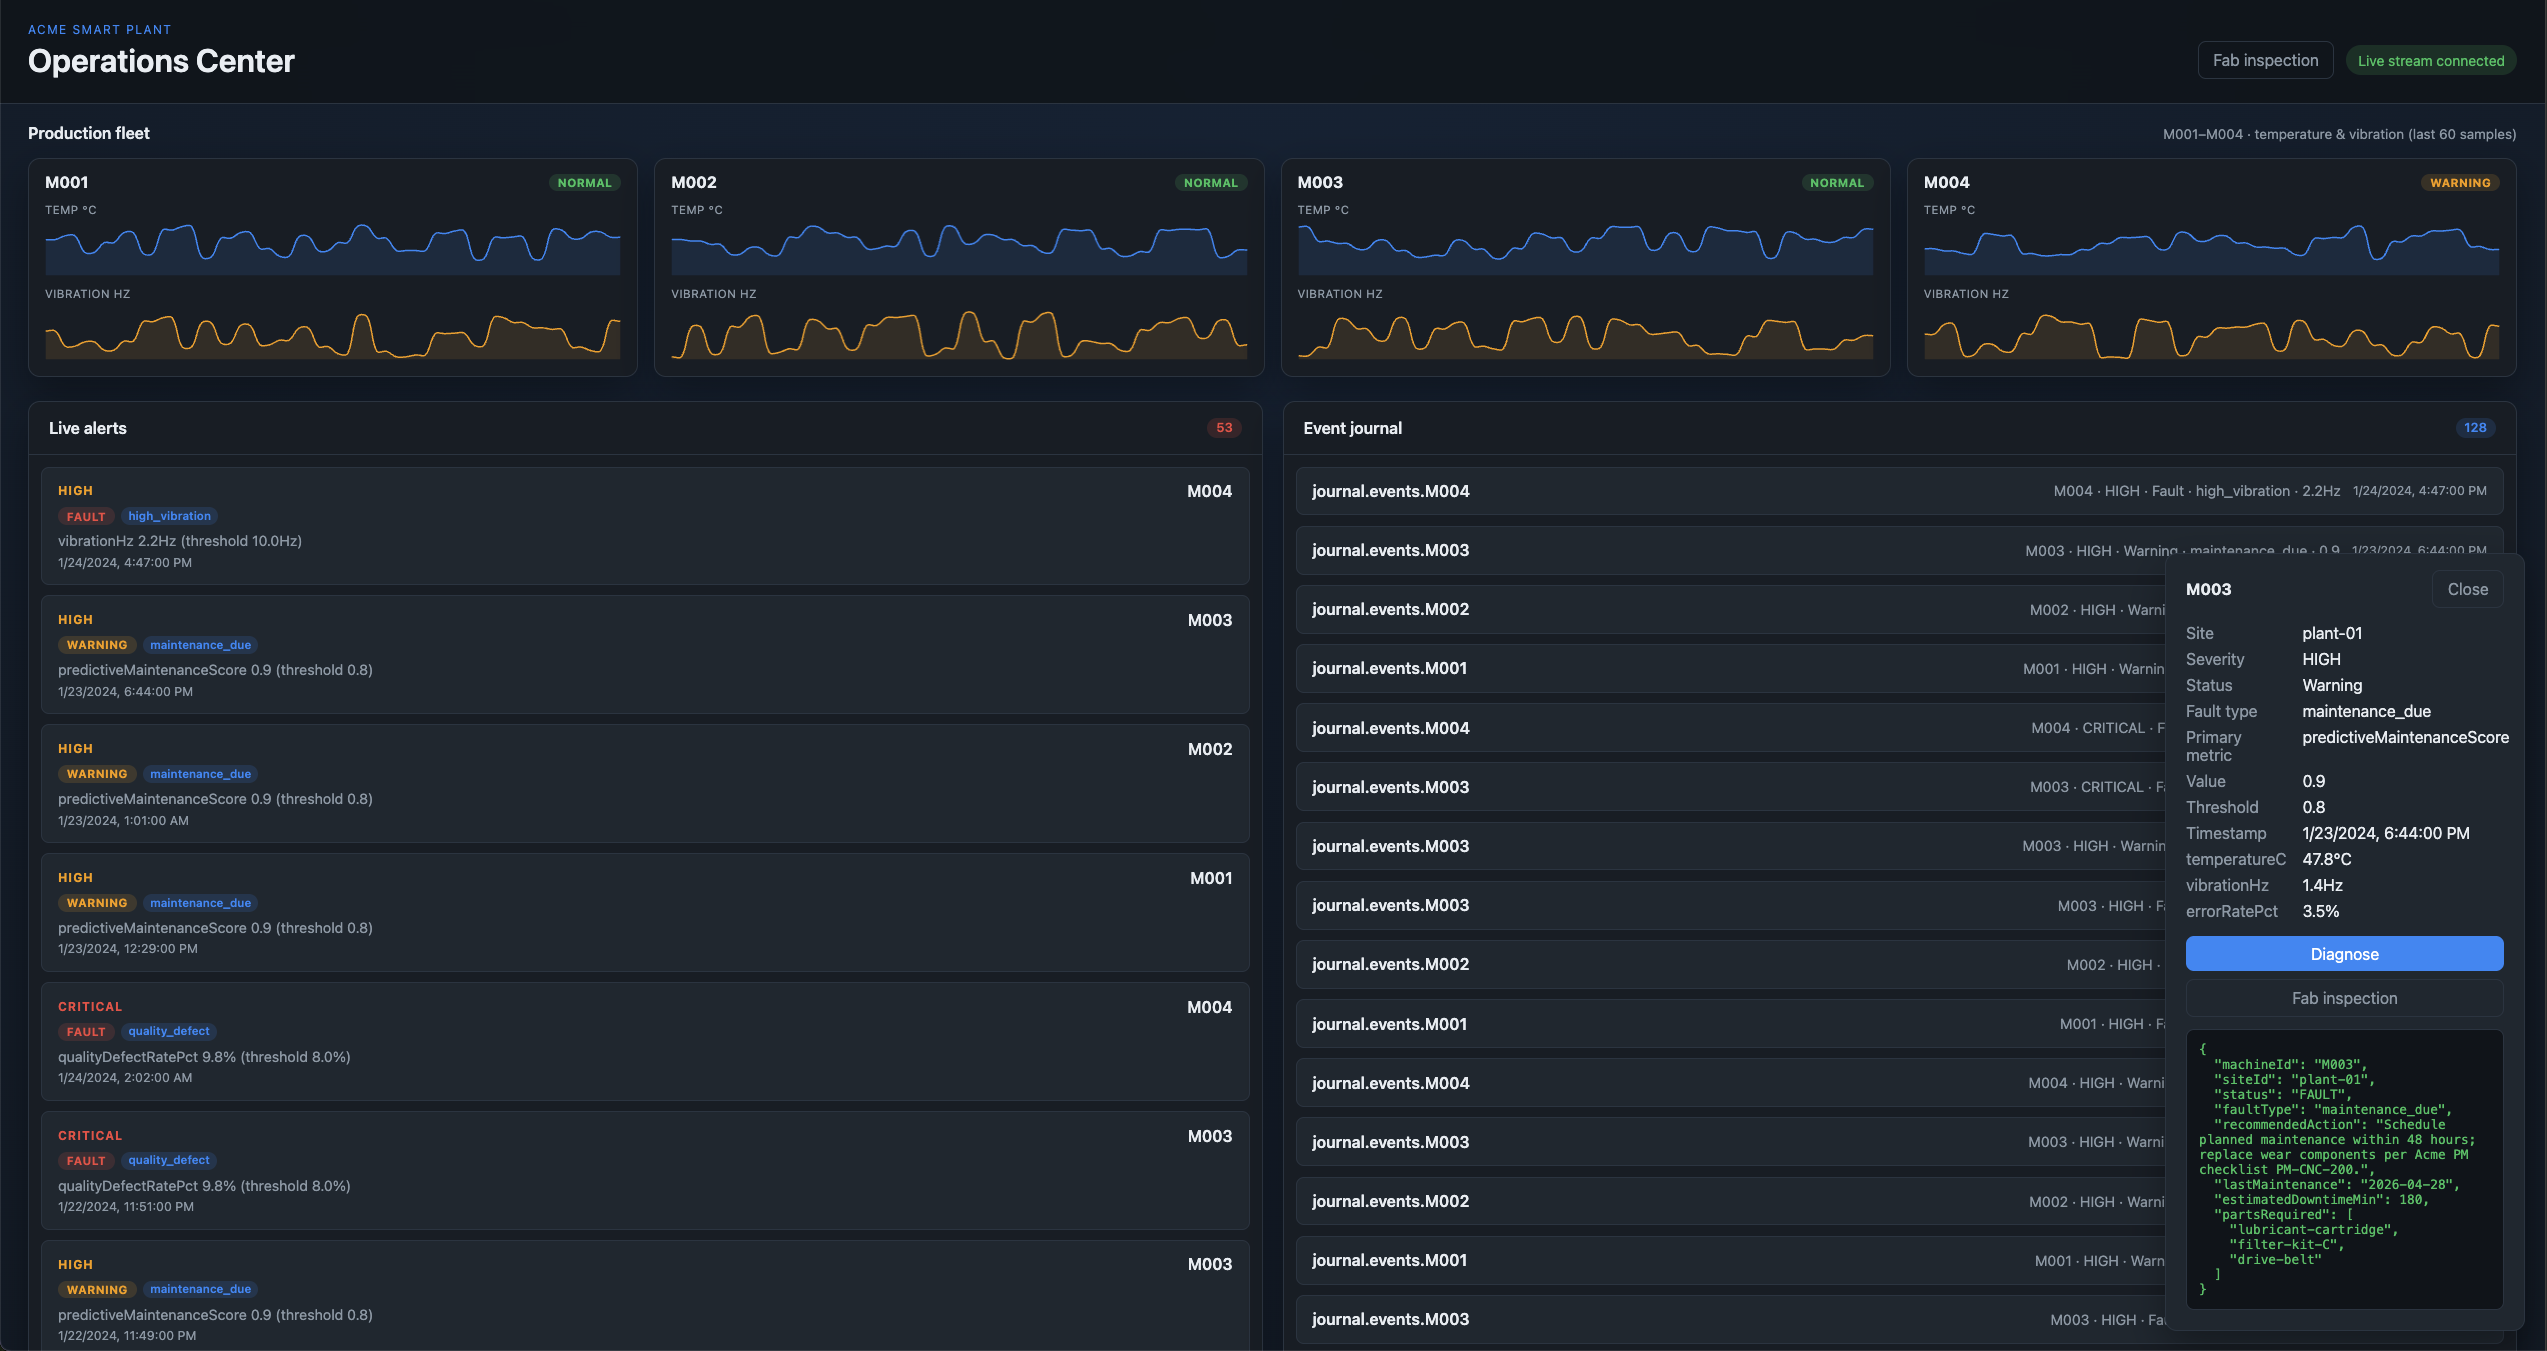Viewport: 2547px width, 1351px height.
Task: Click the WARNING status badge on M004 card
Action: tap(2460, 183)
